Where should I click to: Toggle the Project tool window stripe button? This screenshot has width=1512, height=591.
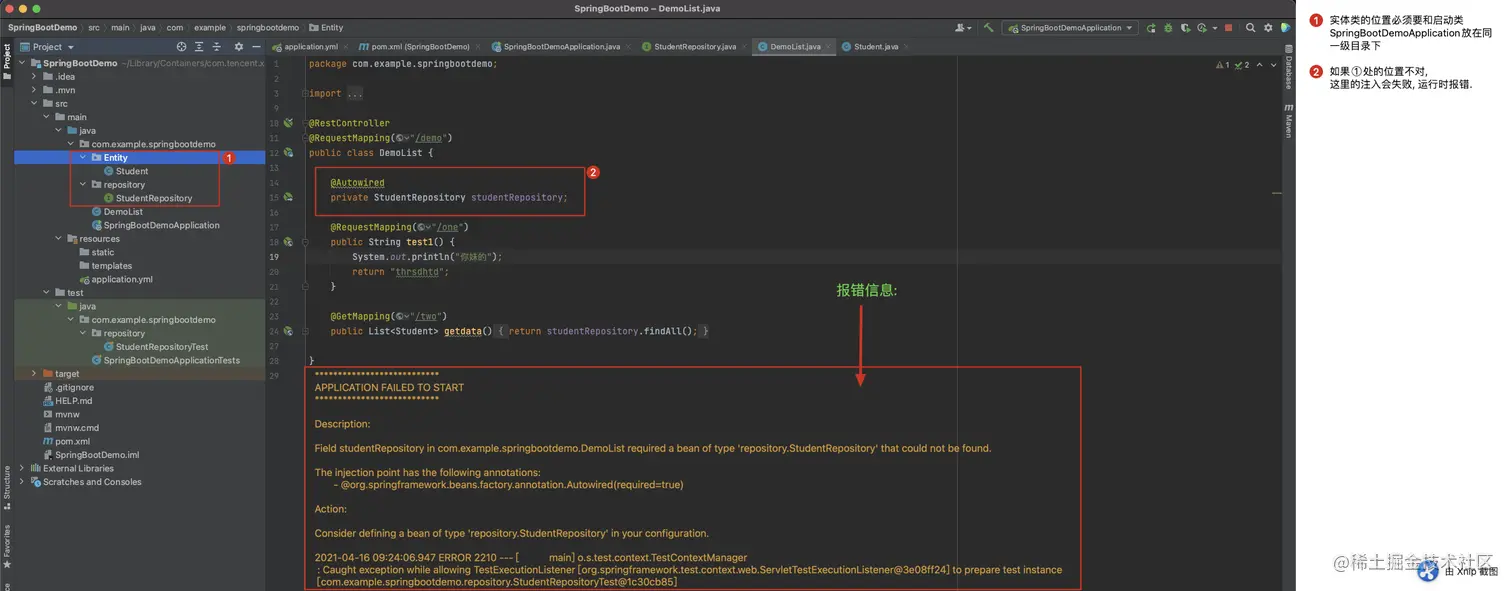7,61
